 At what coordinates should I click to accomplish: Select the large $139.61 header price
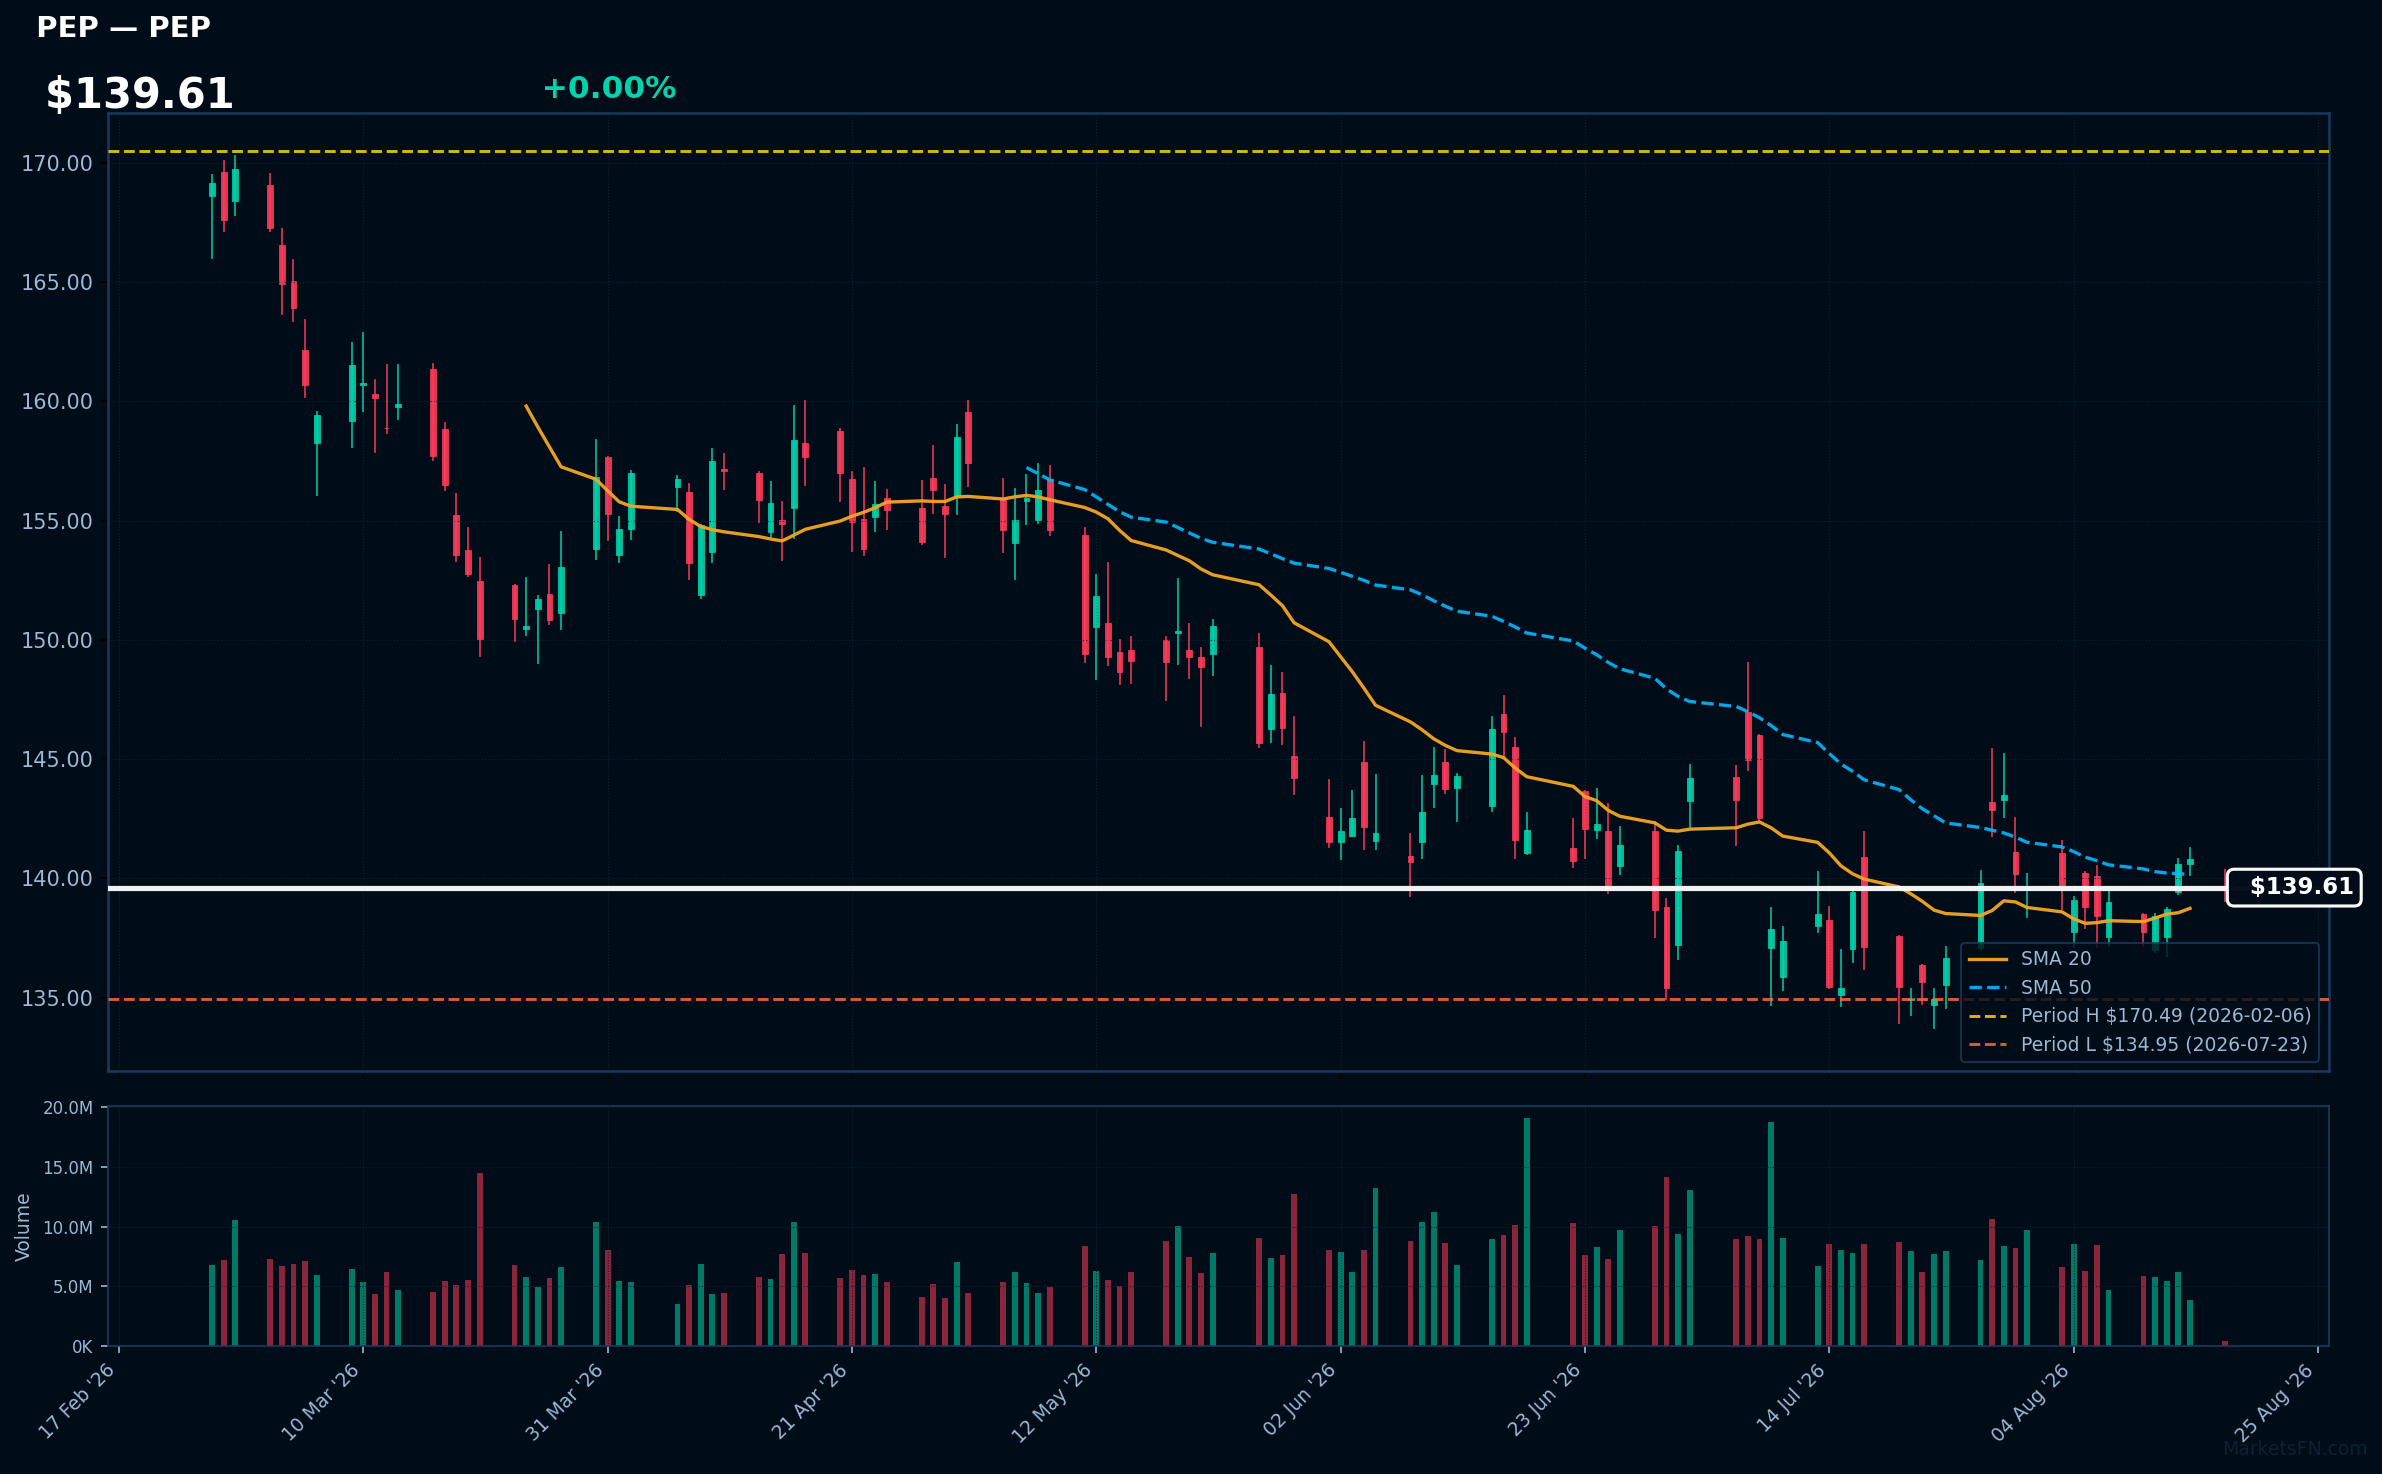[x=139, y=94]
